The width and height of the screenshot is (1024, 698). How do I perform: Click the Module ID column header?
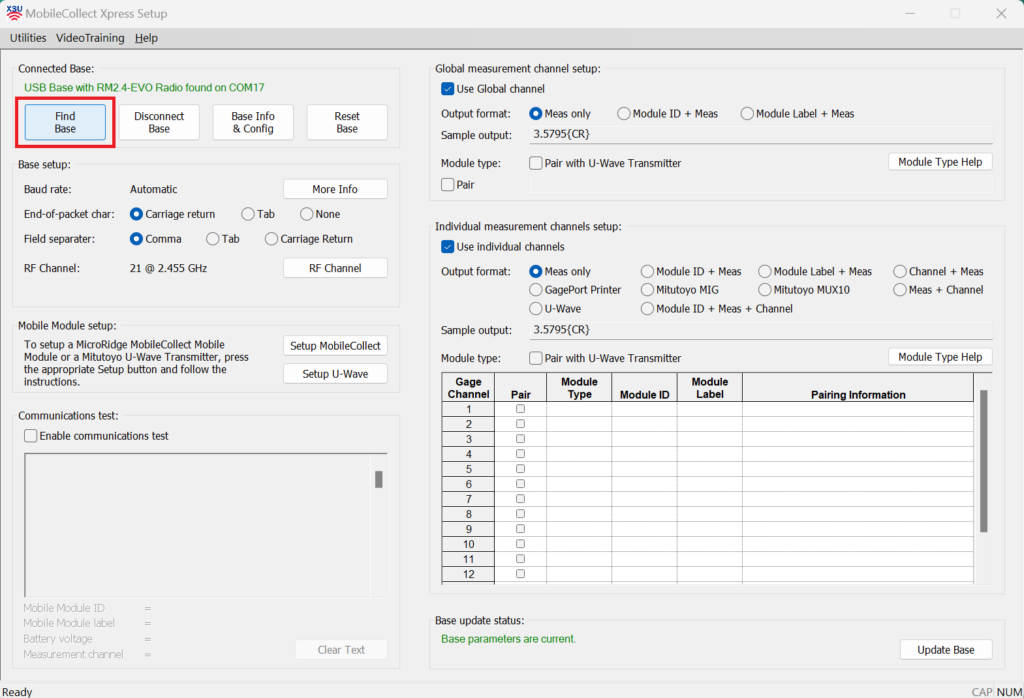[x=645, y=388]
